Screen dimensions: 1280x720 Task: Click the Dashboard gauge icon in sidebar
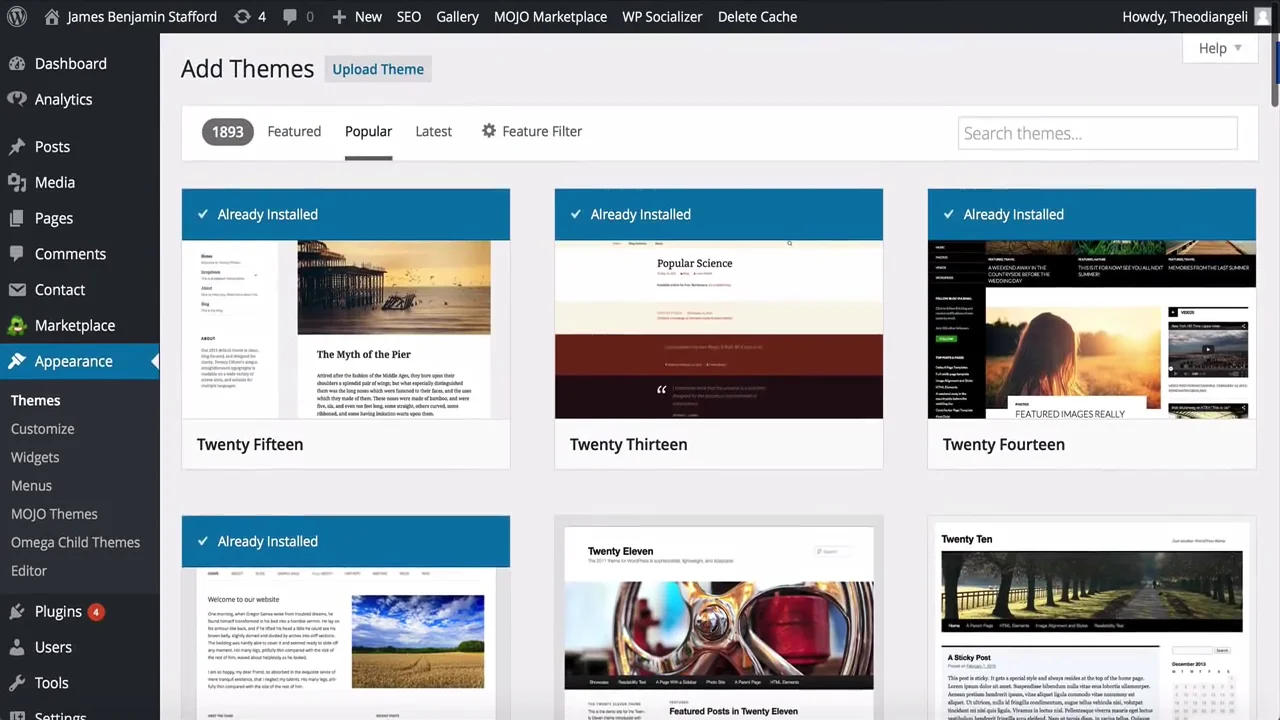coord(17,63)
